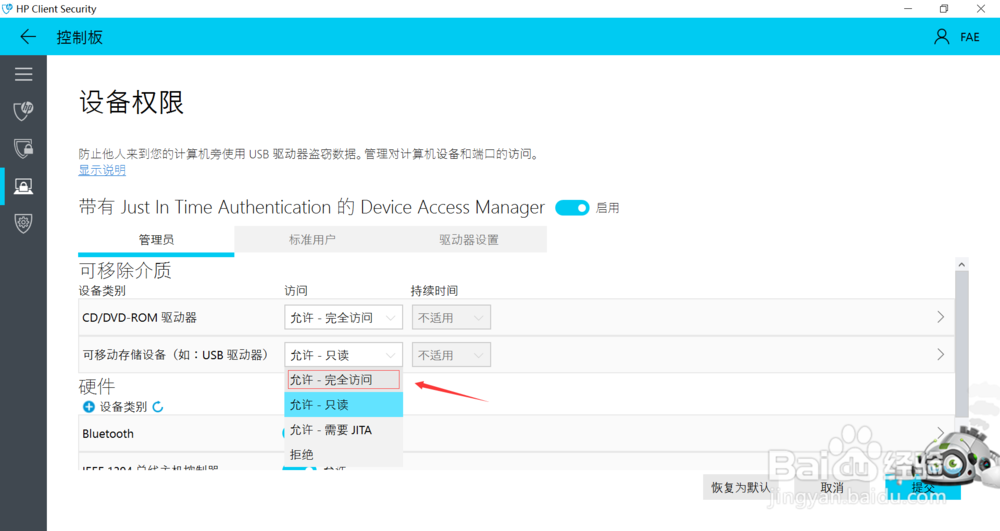Open the shield with gear sidebar icon
This screenshot has width=1000, height=531.
pos(24,223)
